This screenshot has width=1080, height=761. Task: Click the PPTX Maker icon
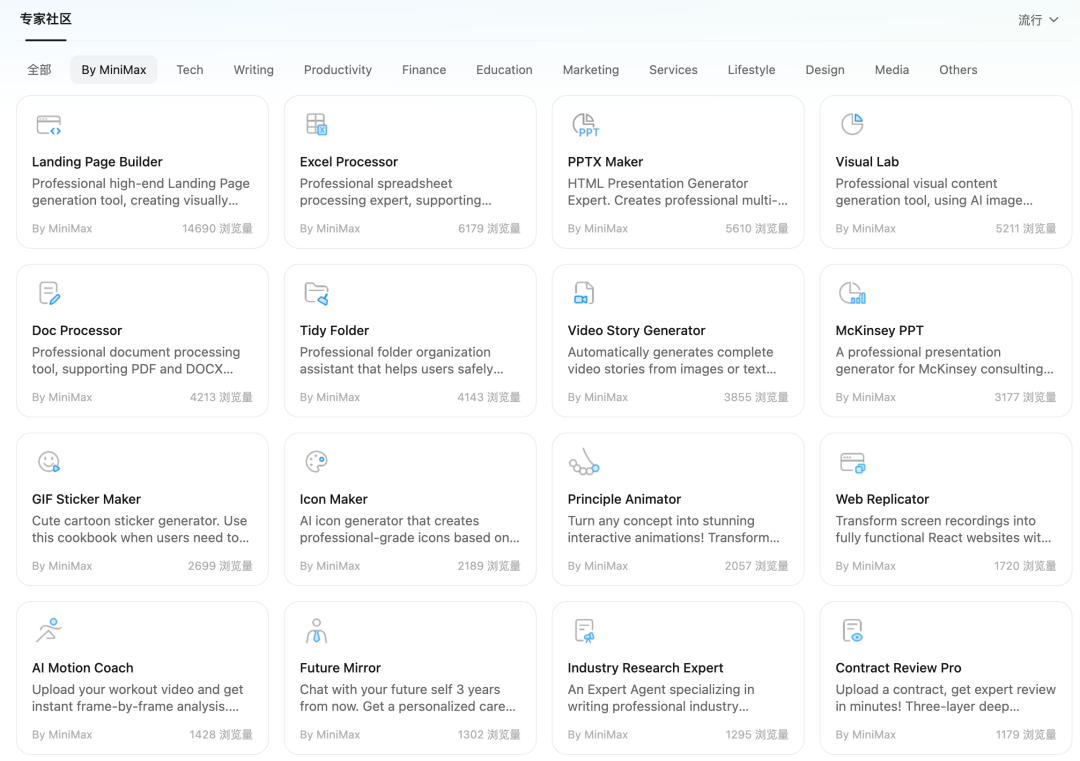pos(585,125)
